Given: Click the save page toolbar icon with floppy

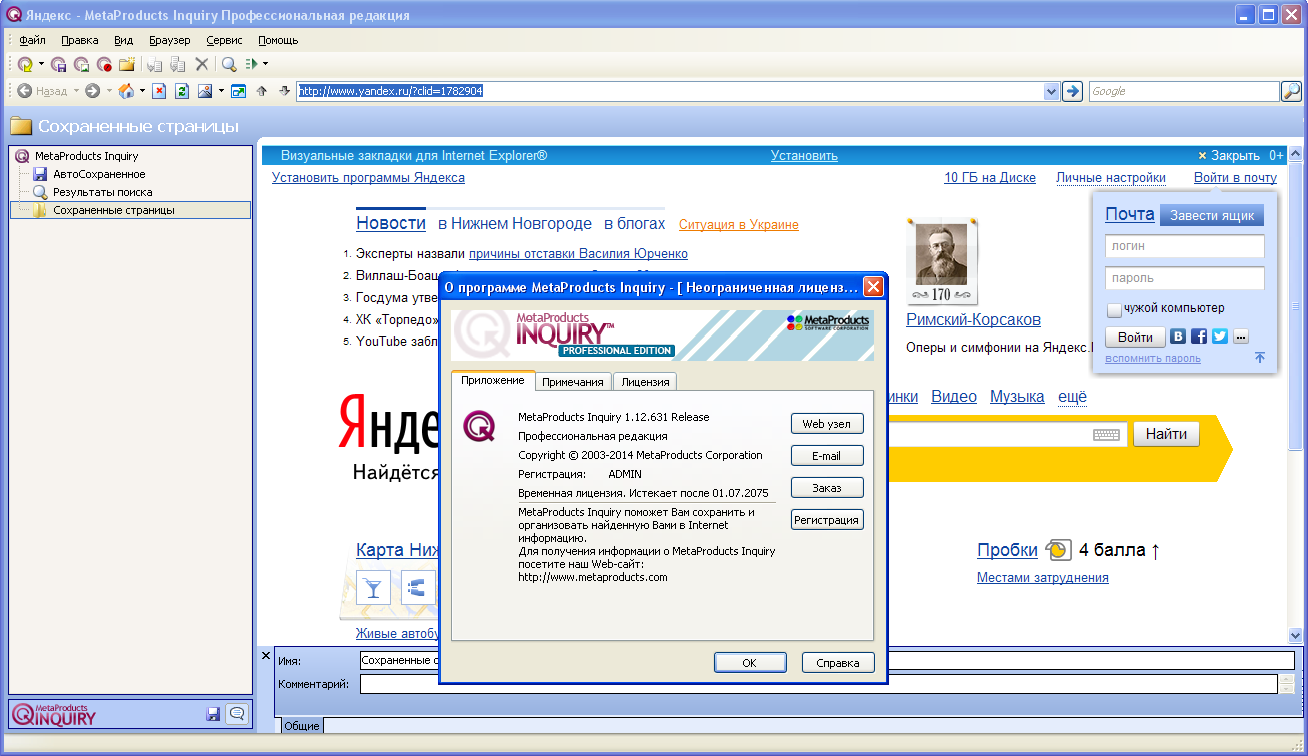Looking at the screenshot, I should 59,64.
